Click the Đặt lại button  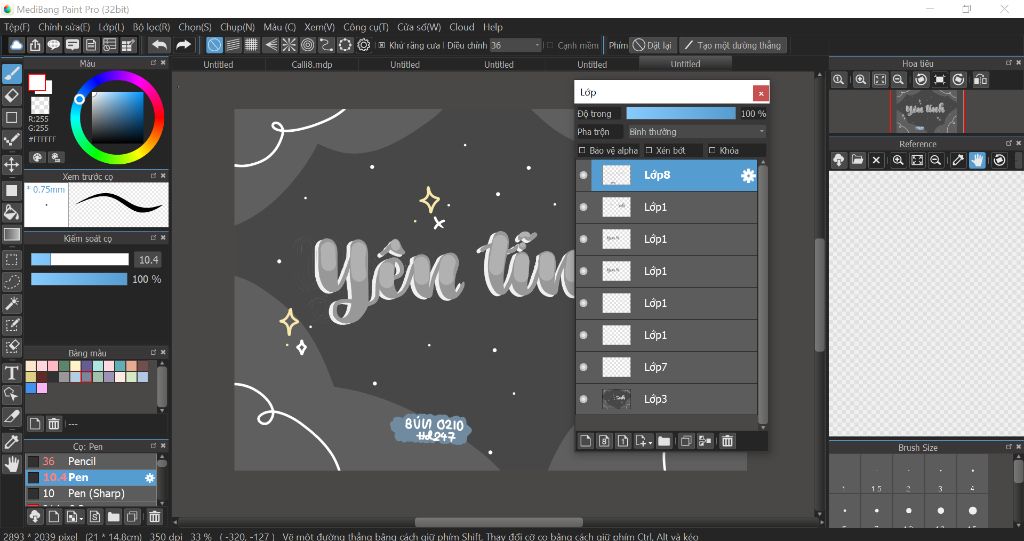point(652,45)
